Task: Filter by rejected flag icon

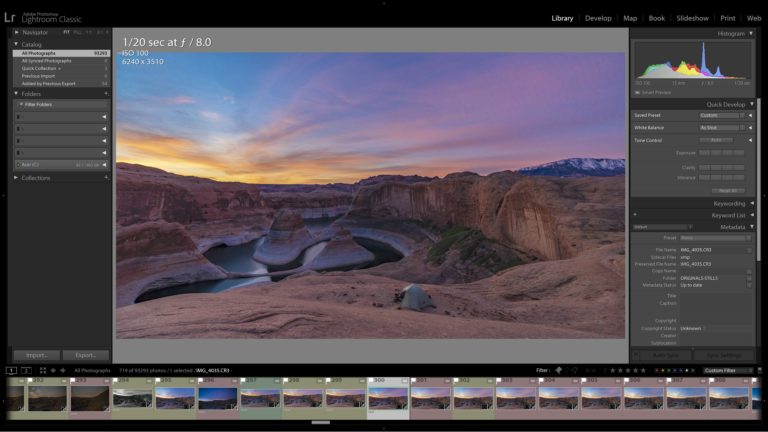Action: 575,370
